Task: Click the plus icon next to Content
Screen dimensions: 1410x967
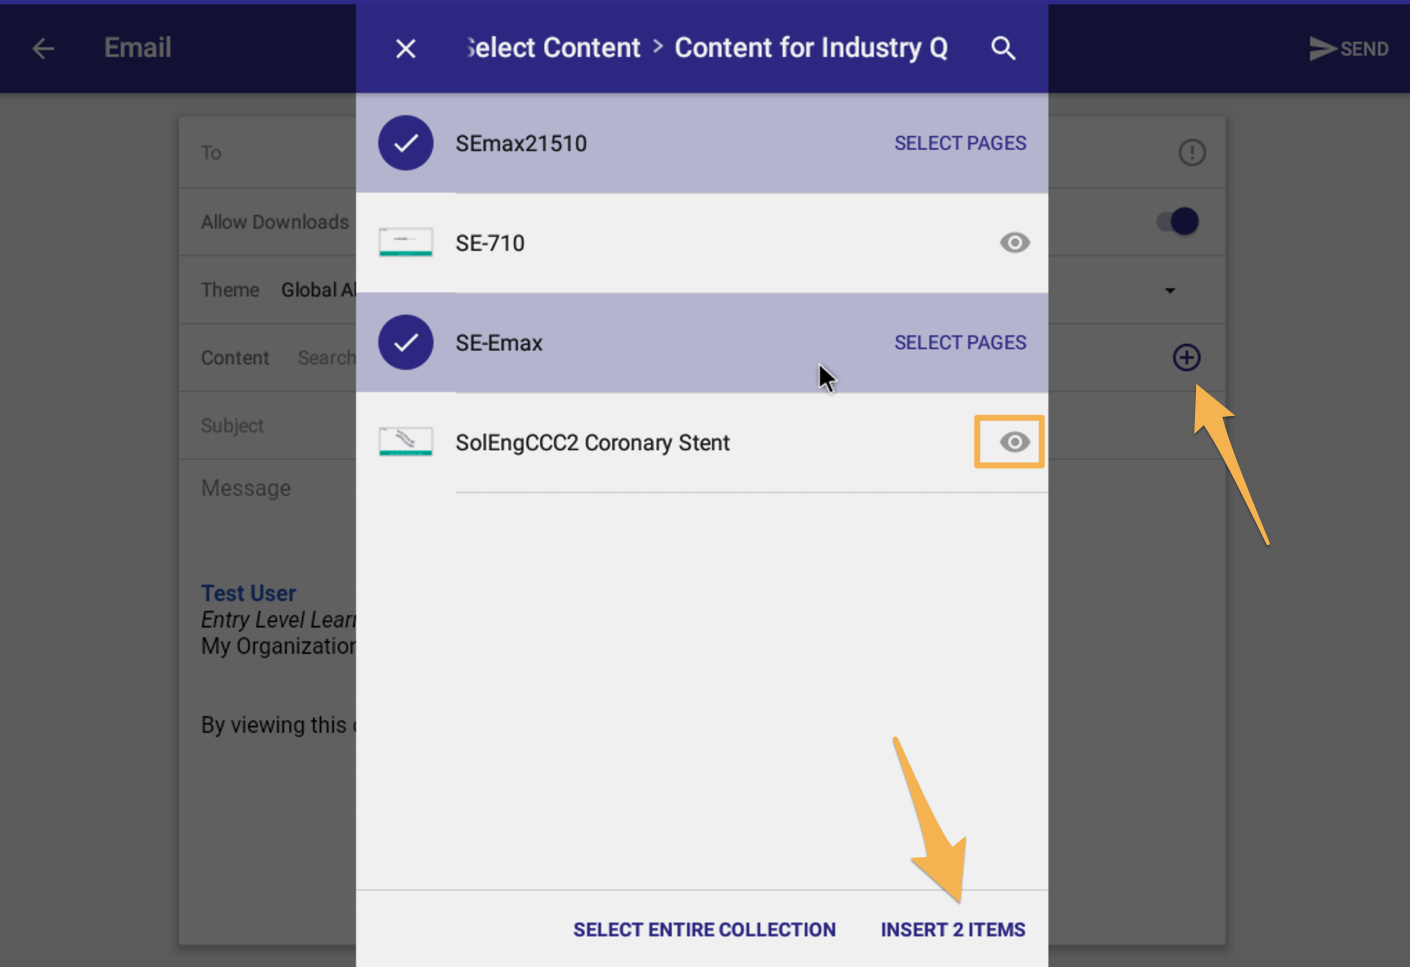Action: (x=1186, y=357)
